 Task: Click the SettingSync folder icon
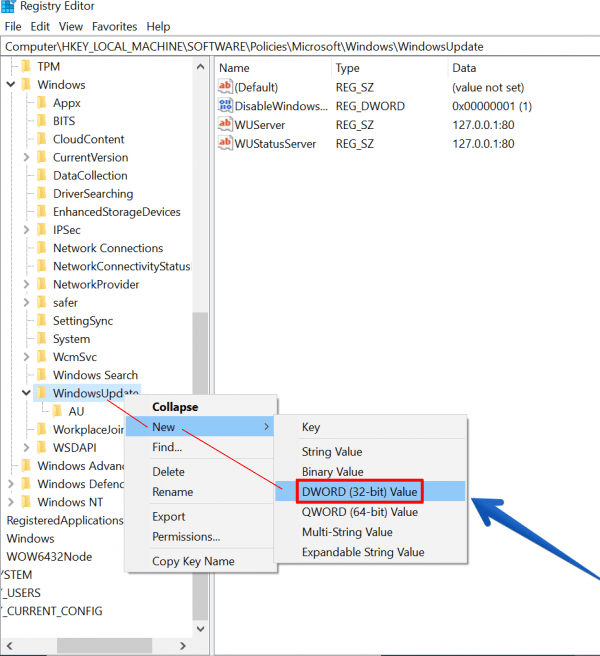42,320
